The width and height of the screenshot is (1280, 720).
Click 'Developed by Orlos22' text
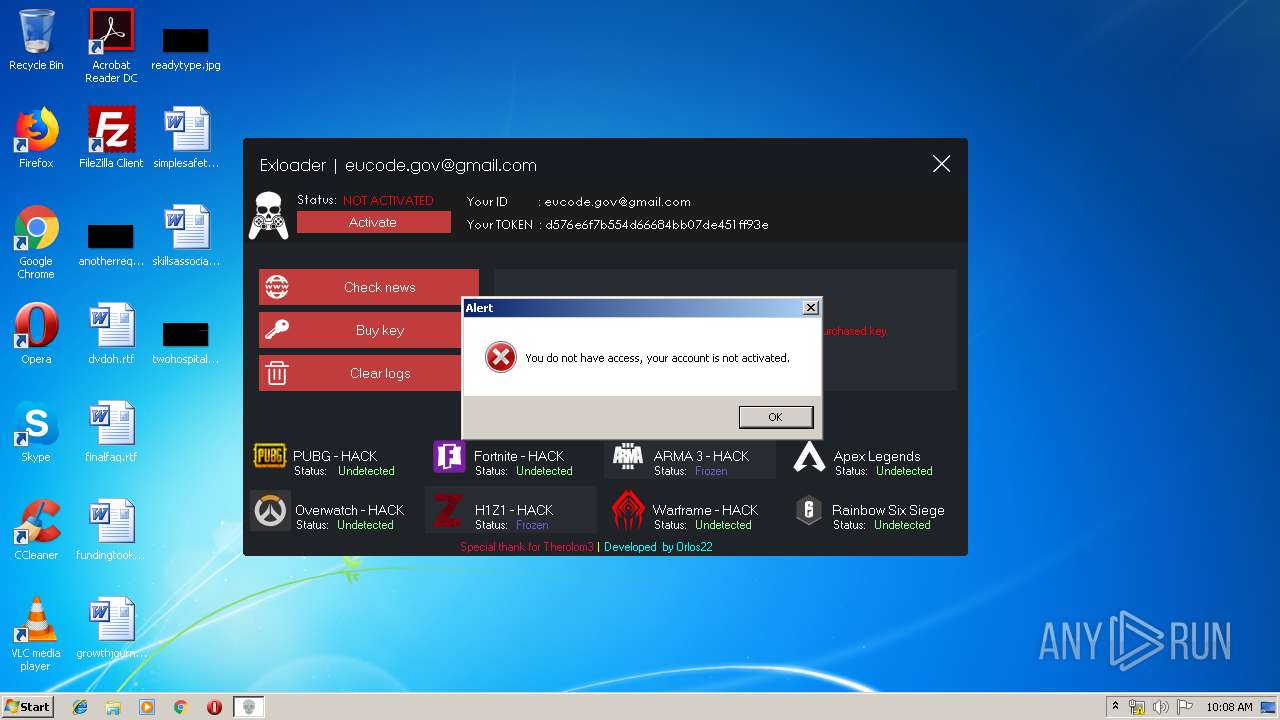tap(658, 547)
